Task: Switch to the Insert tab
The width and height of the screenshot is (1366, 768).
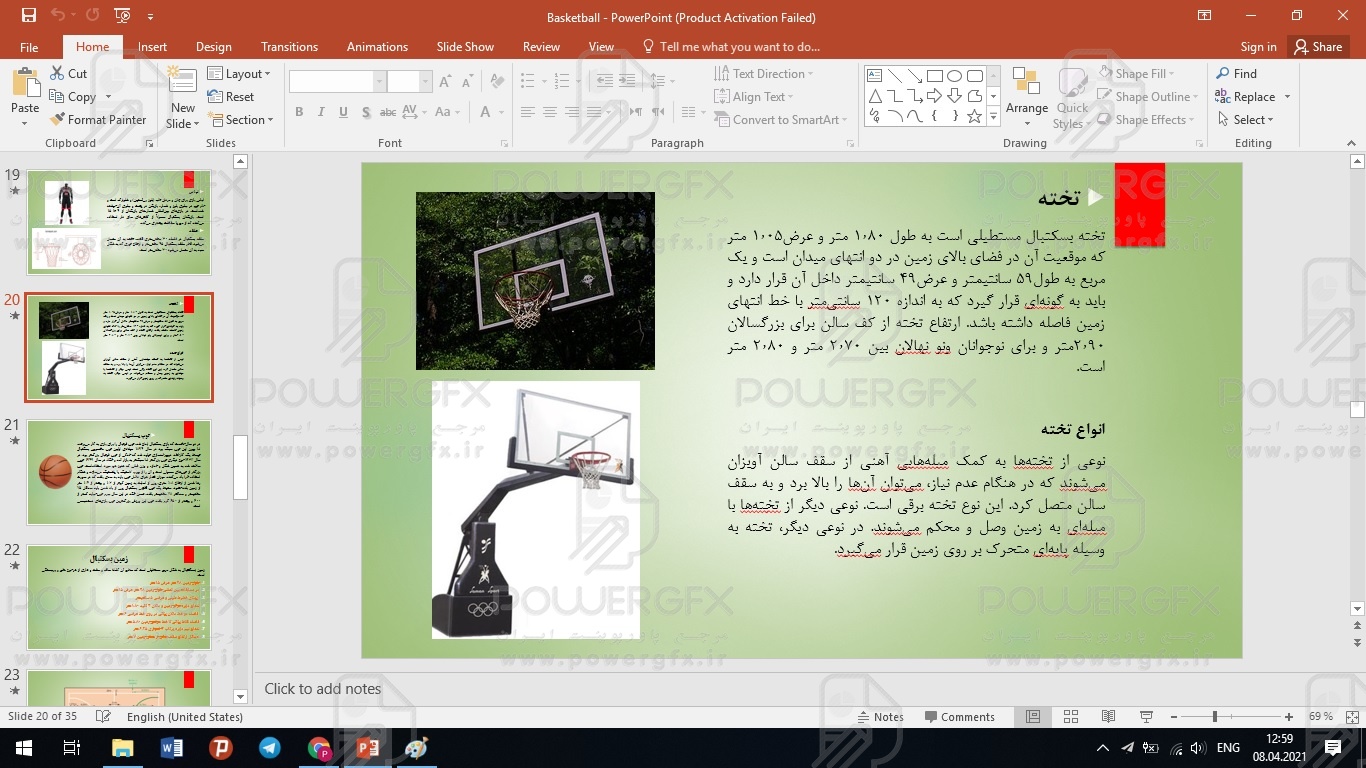Action: point(152,47)
